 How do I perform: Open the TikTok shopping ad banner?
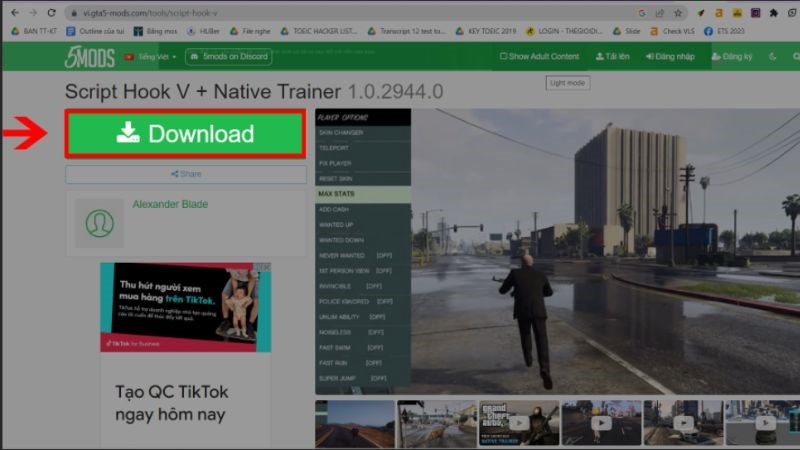click(186, 307)
